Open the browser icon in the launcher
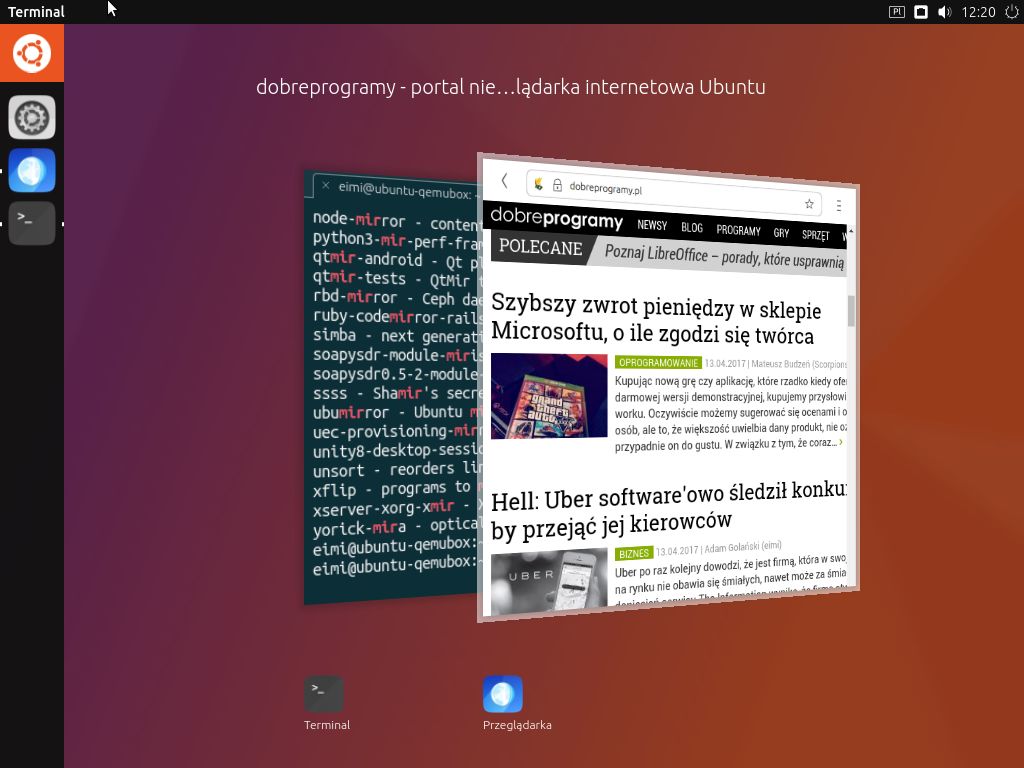 coord(32,170)
